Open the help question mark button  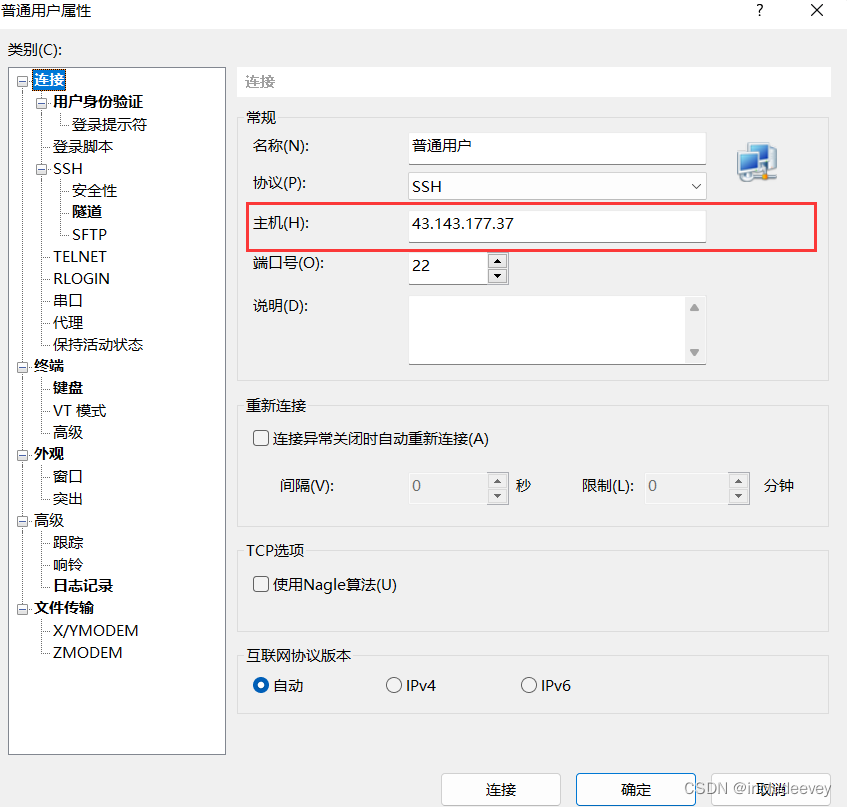click(759, 10)
